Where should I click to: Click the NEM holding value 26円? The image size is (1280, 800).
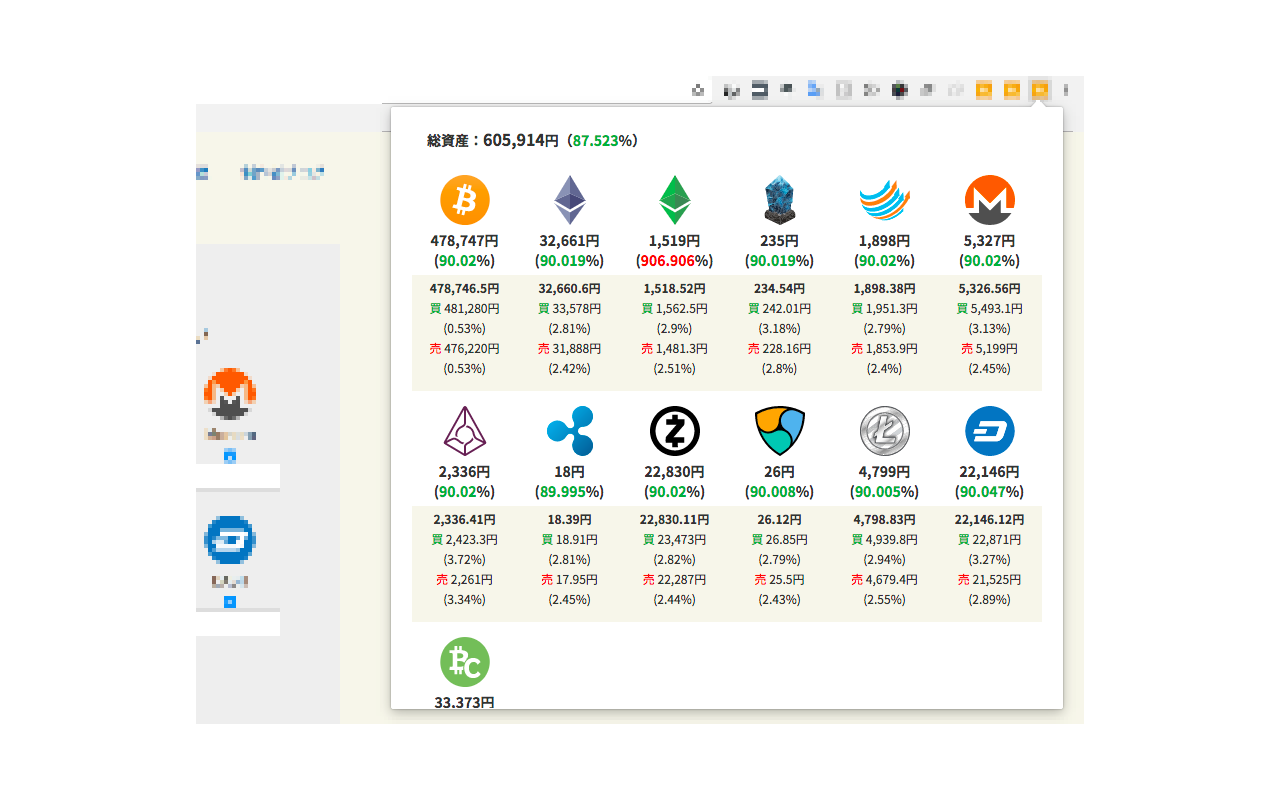pos(779,472)
